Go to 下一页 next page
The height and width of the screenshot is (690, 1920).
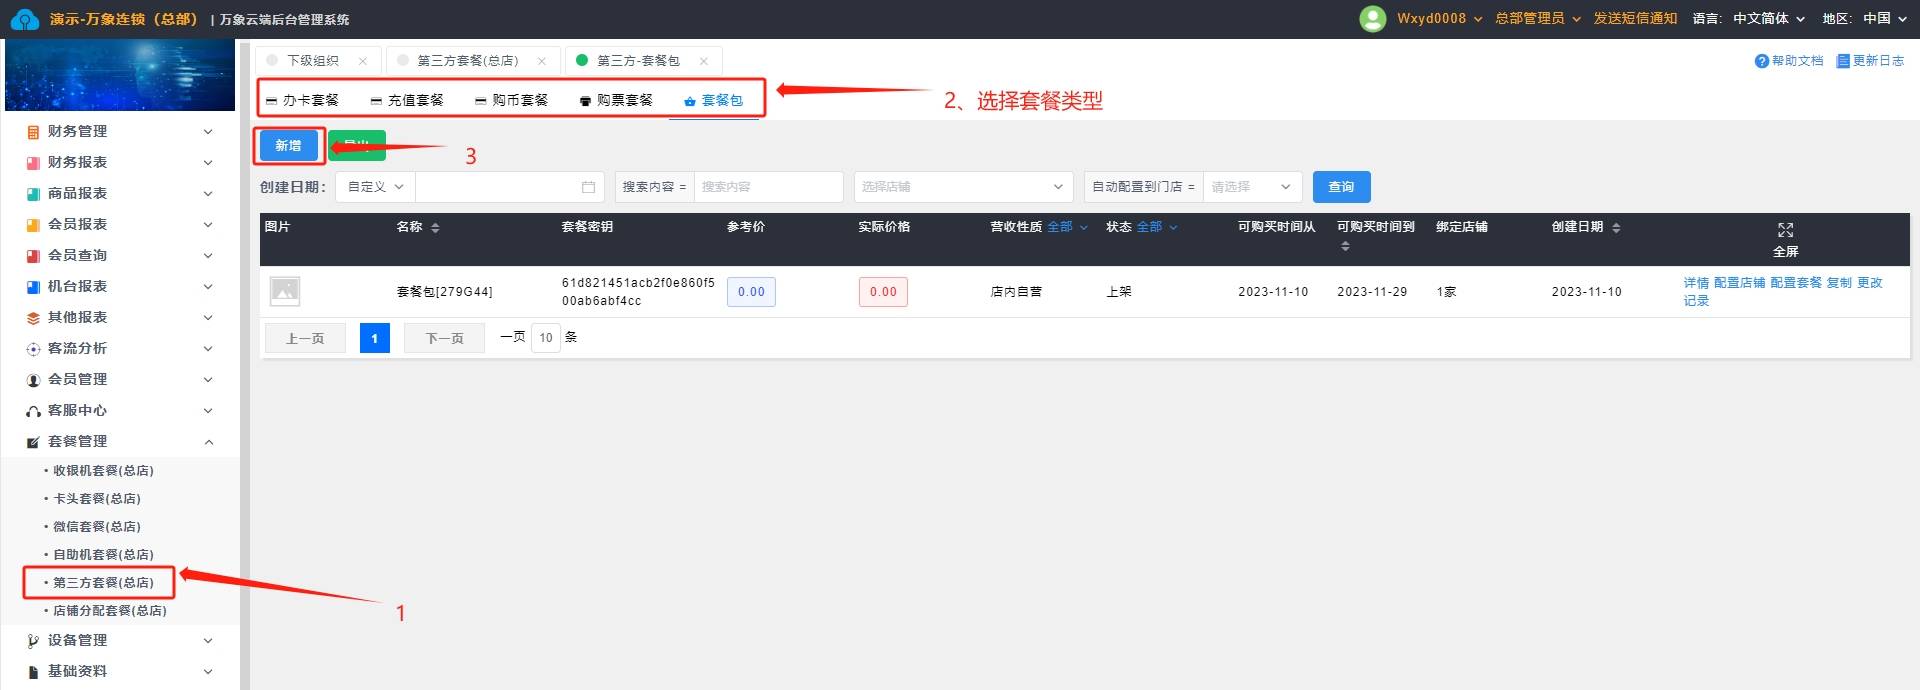click(445, 339)
